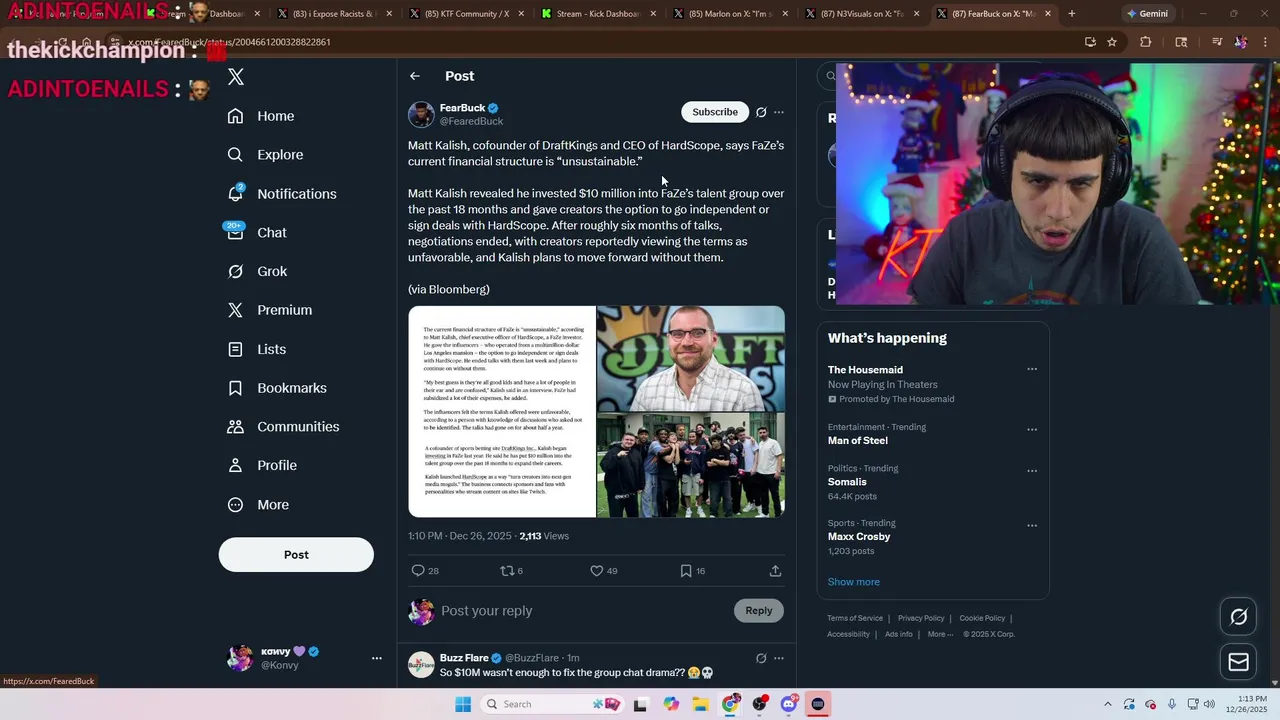Image resolution: width=1280 pixels, height=720 pixels.
Task: Switch to 'N3Visuals on X' tab
Action: tap(862, 14)
